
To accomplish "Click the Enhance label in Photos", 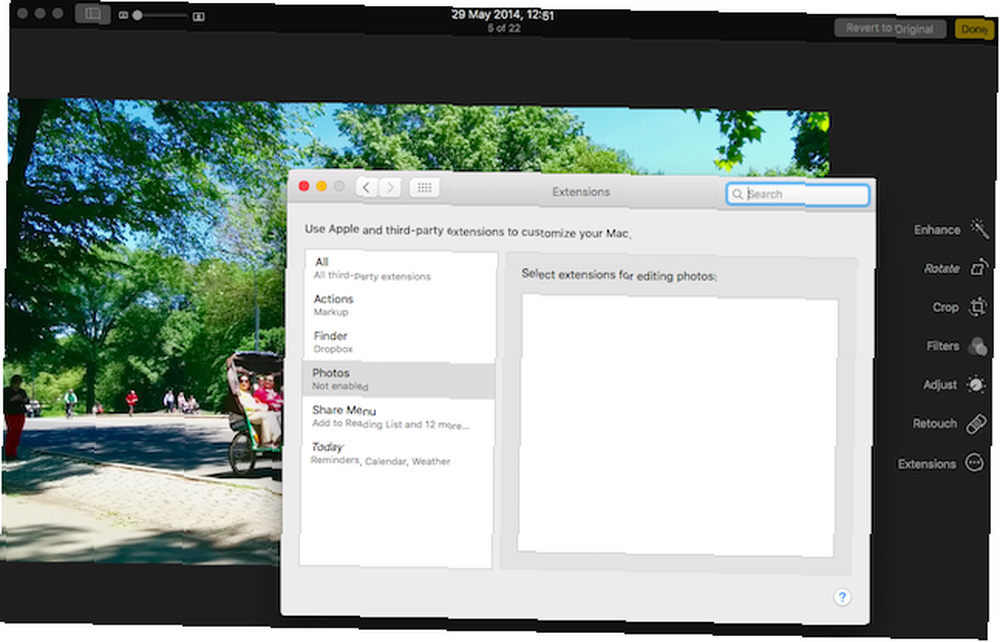I will (x=937, y=230).
